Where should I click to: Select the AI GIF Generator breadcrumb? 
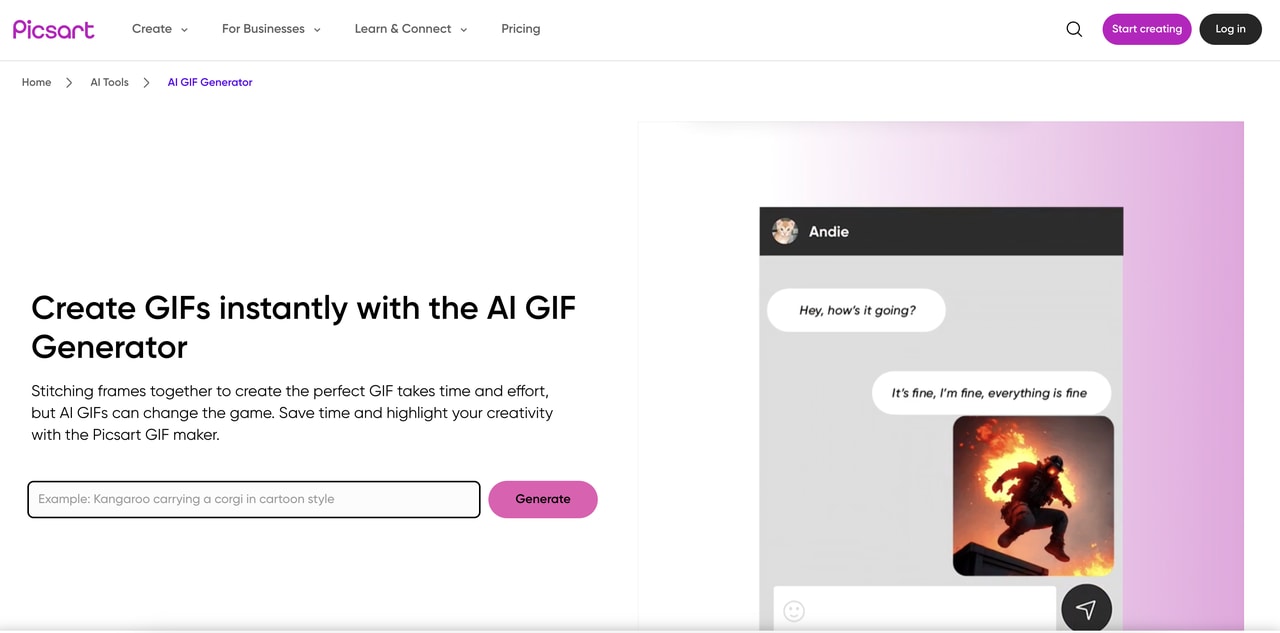point(210,83)
